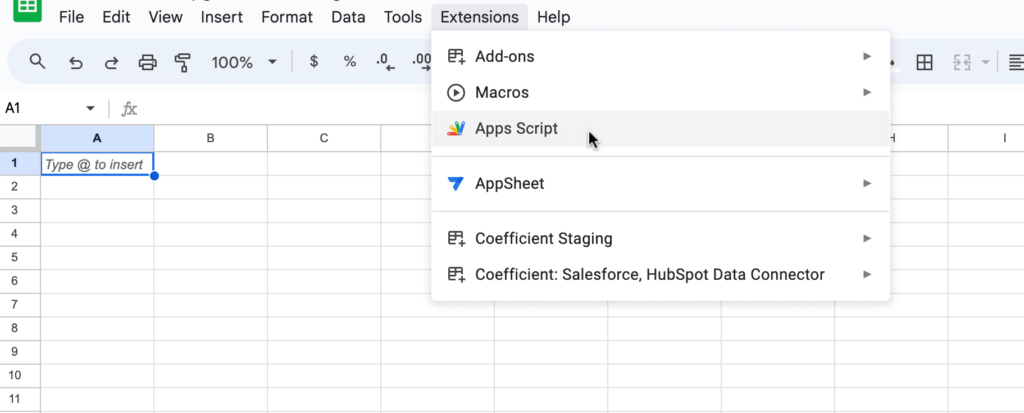The width and height of the screenshot is (1024, 413).
Task: Apply percent format with the % icon
Action: 350,62
